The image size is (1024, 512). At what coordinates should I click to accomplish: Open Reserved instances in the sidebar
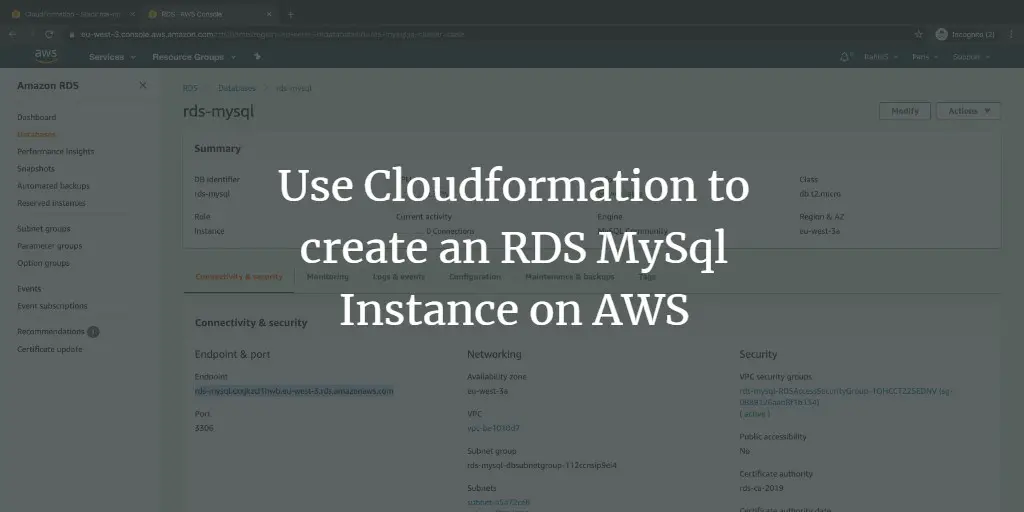[51, 203]
